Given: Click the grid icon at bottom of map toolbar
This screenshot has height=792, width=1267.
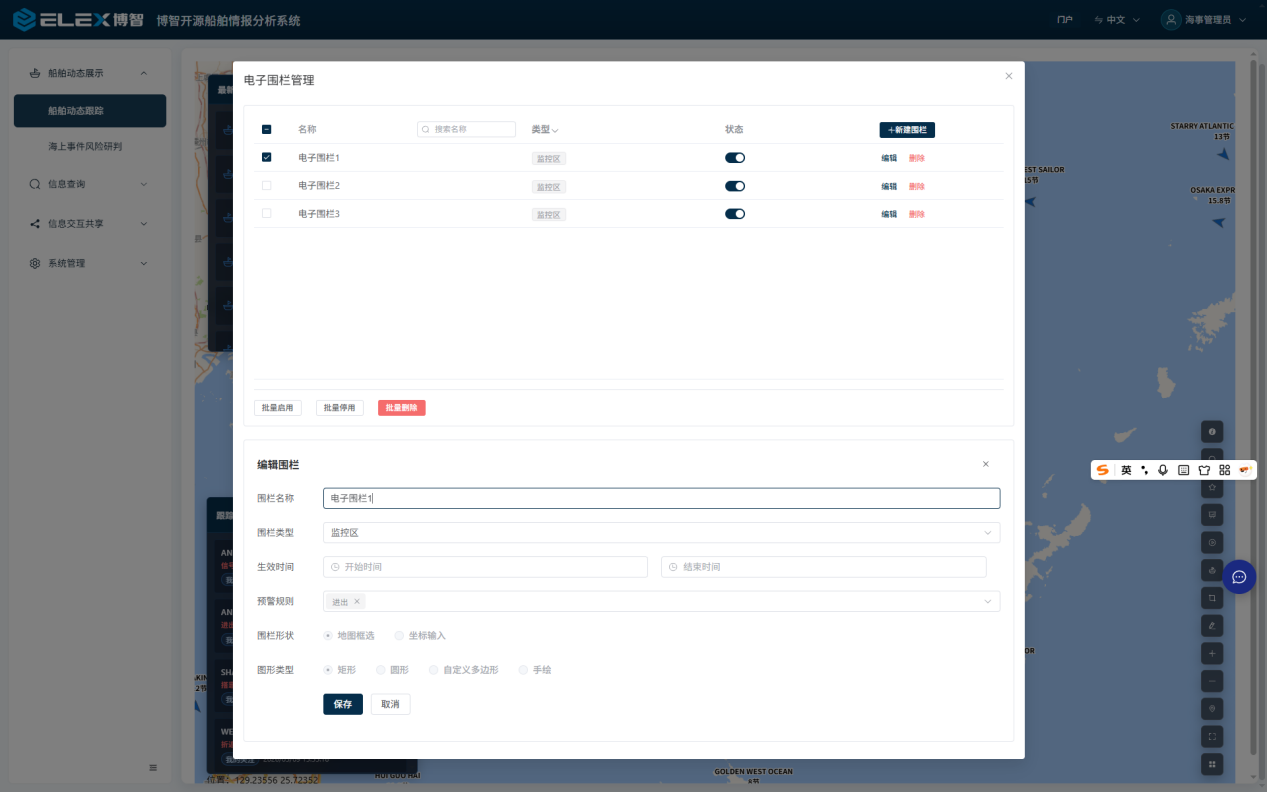Looking at the screenshot, I should click(x=1212, y=764).
